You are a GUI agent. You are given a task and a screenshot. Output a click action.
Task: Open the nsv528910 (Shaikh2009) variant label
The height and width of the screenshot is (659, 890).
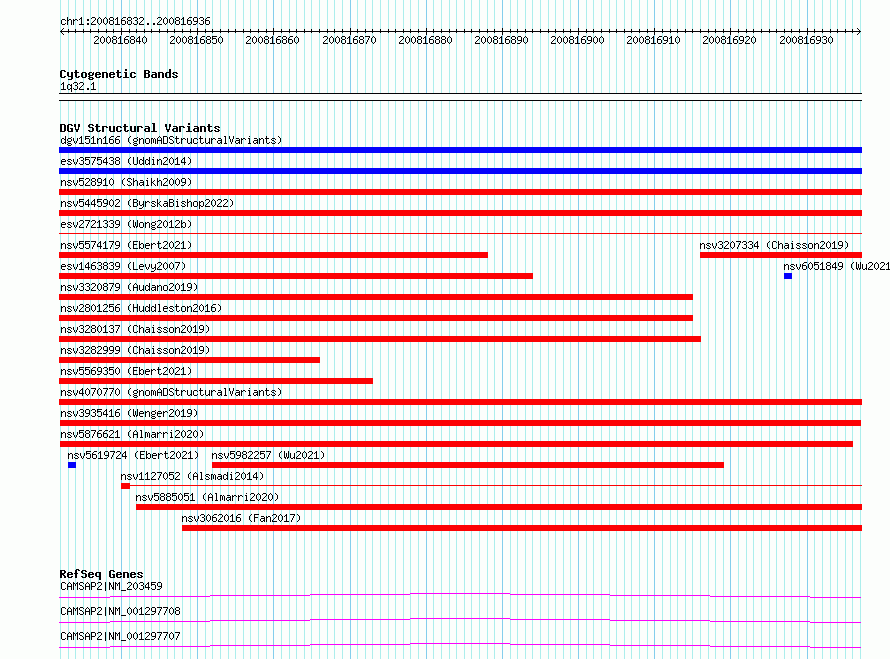coord(126,182)
